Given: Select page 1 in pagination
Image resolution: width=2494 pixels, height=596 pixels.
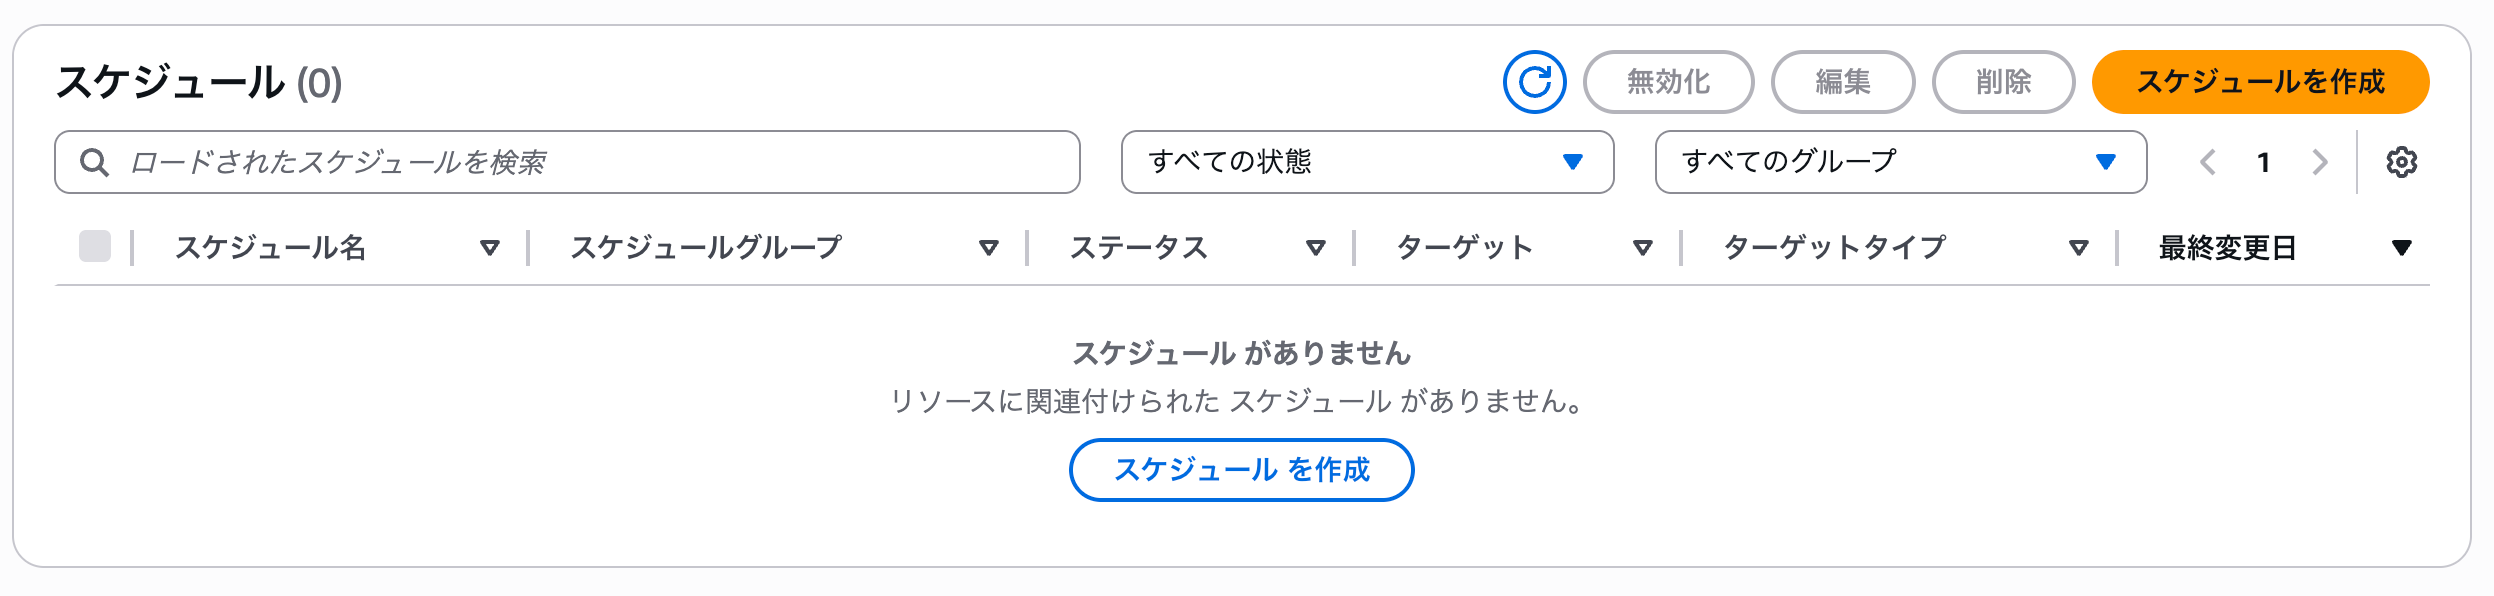Looking at the screenshot, I should point(2264,162).
